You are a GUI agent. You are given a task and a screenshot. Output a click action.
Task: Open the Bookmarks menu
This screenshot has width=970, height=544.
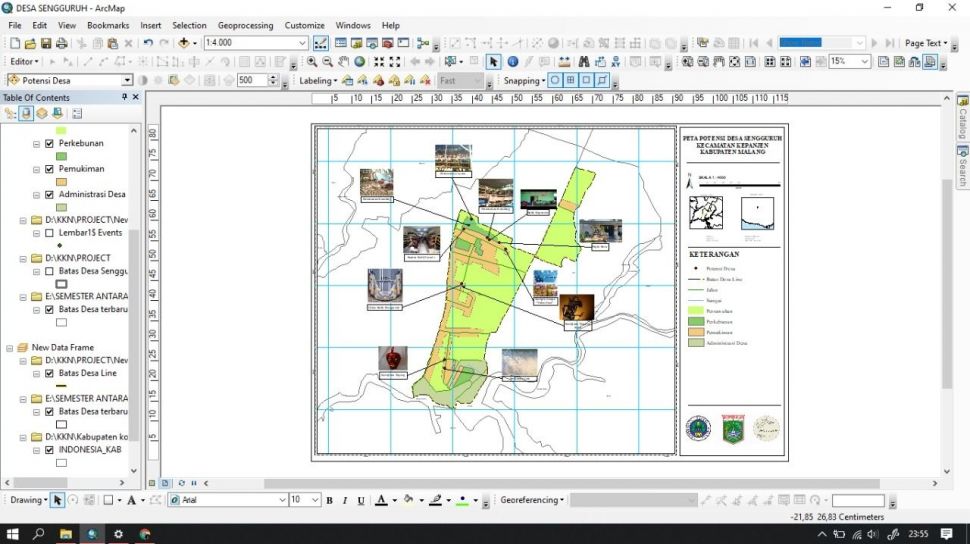[108, 25]
